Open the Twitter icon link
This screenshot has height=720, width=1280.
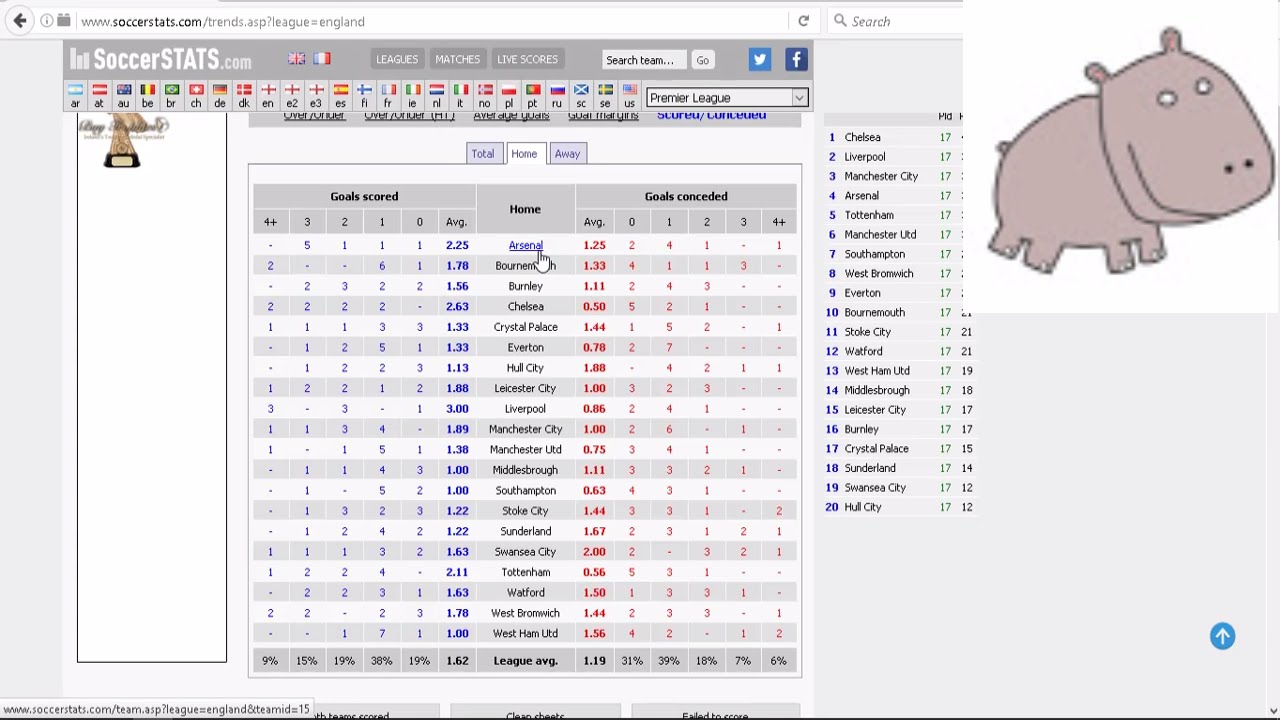click(759, 60)
